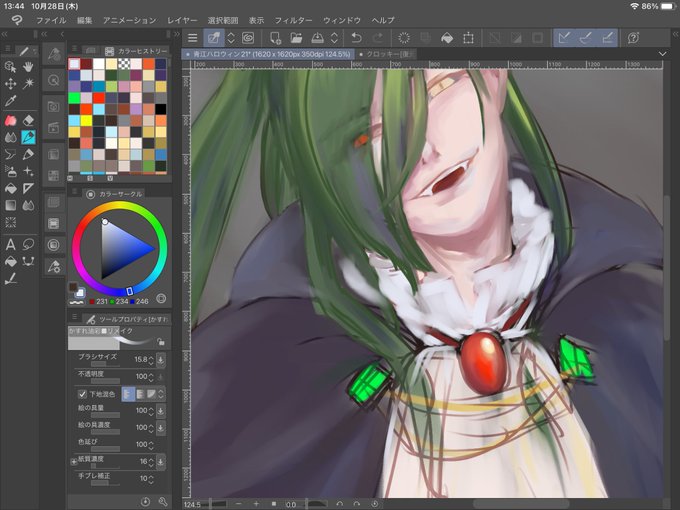Open the レイヤー menu
680x510 pixels.
[x=182, y=20]
